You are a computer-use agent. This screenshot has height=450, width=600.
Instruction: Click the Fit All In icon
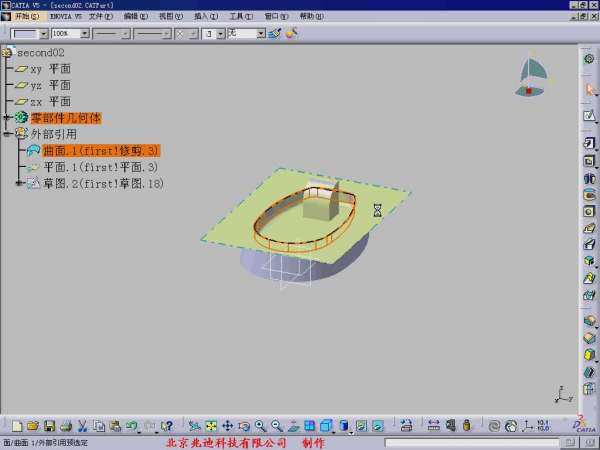(x=211, y=426)
